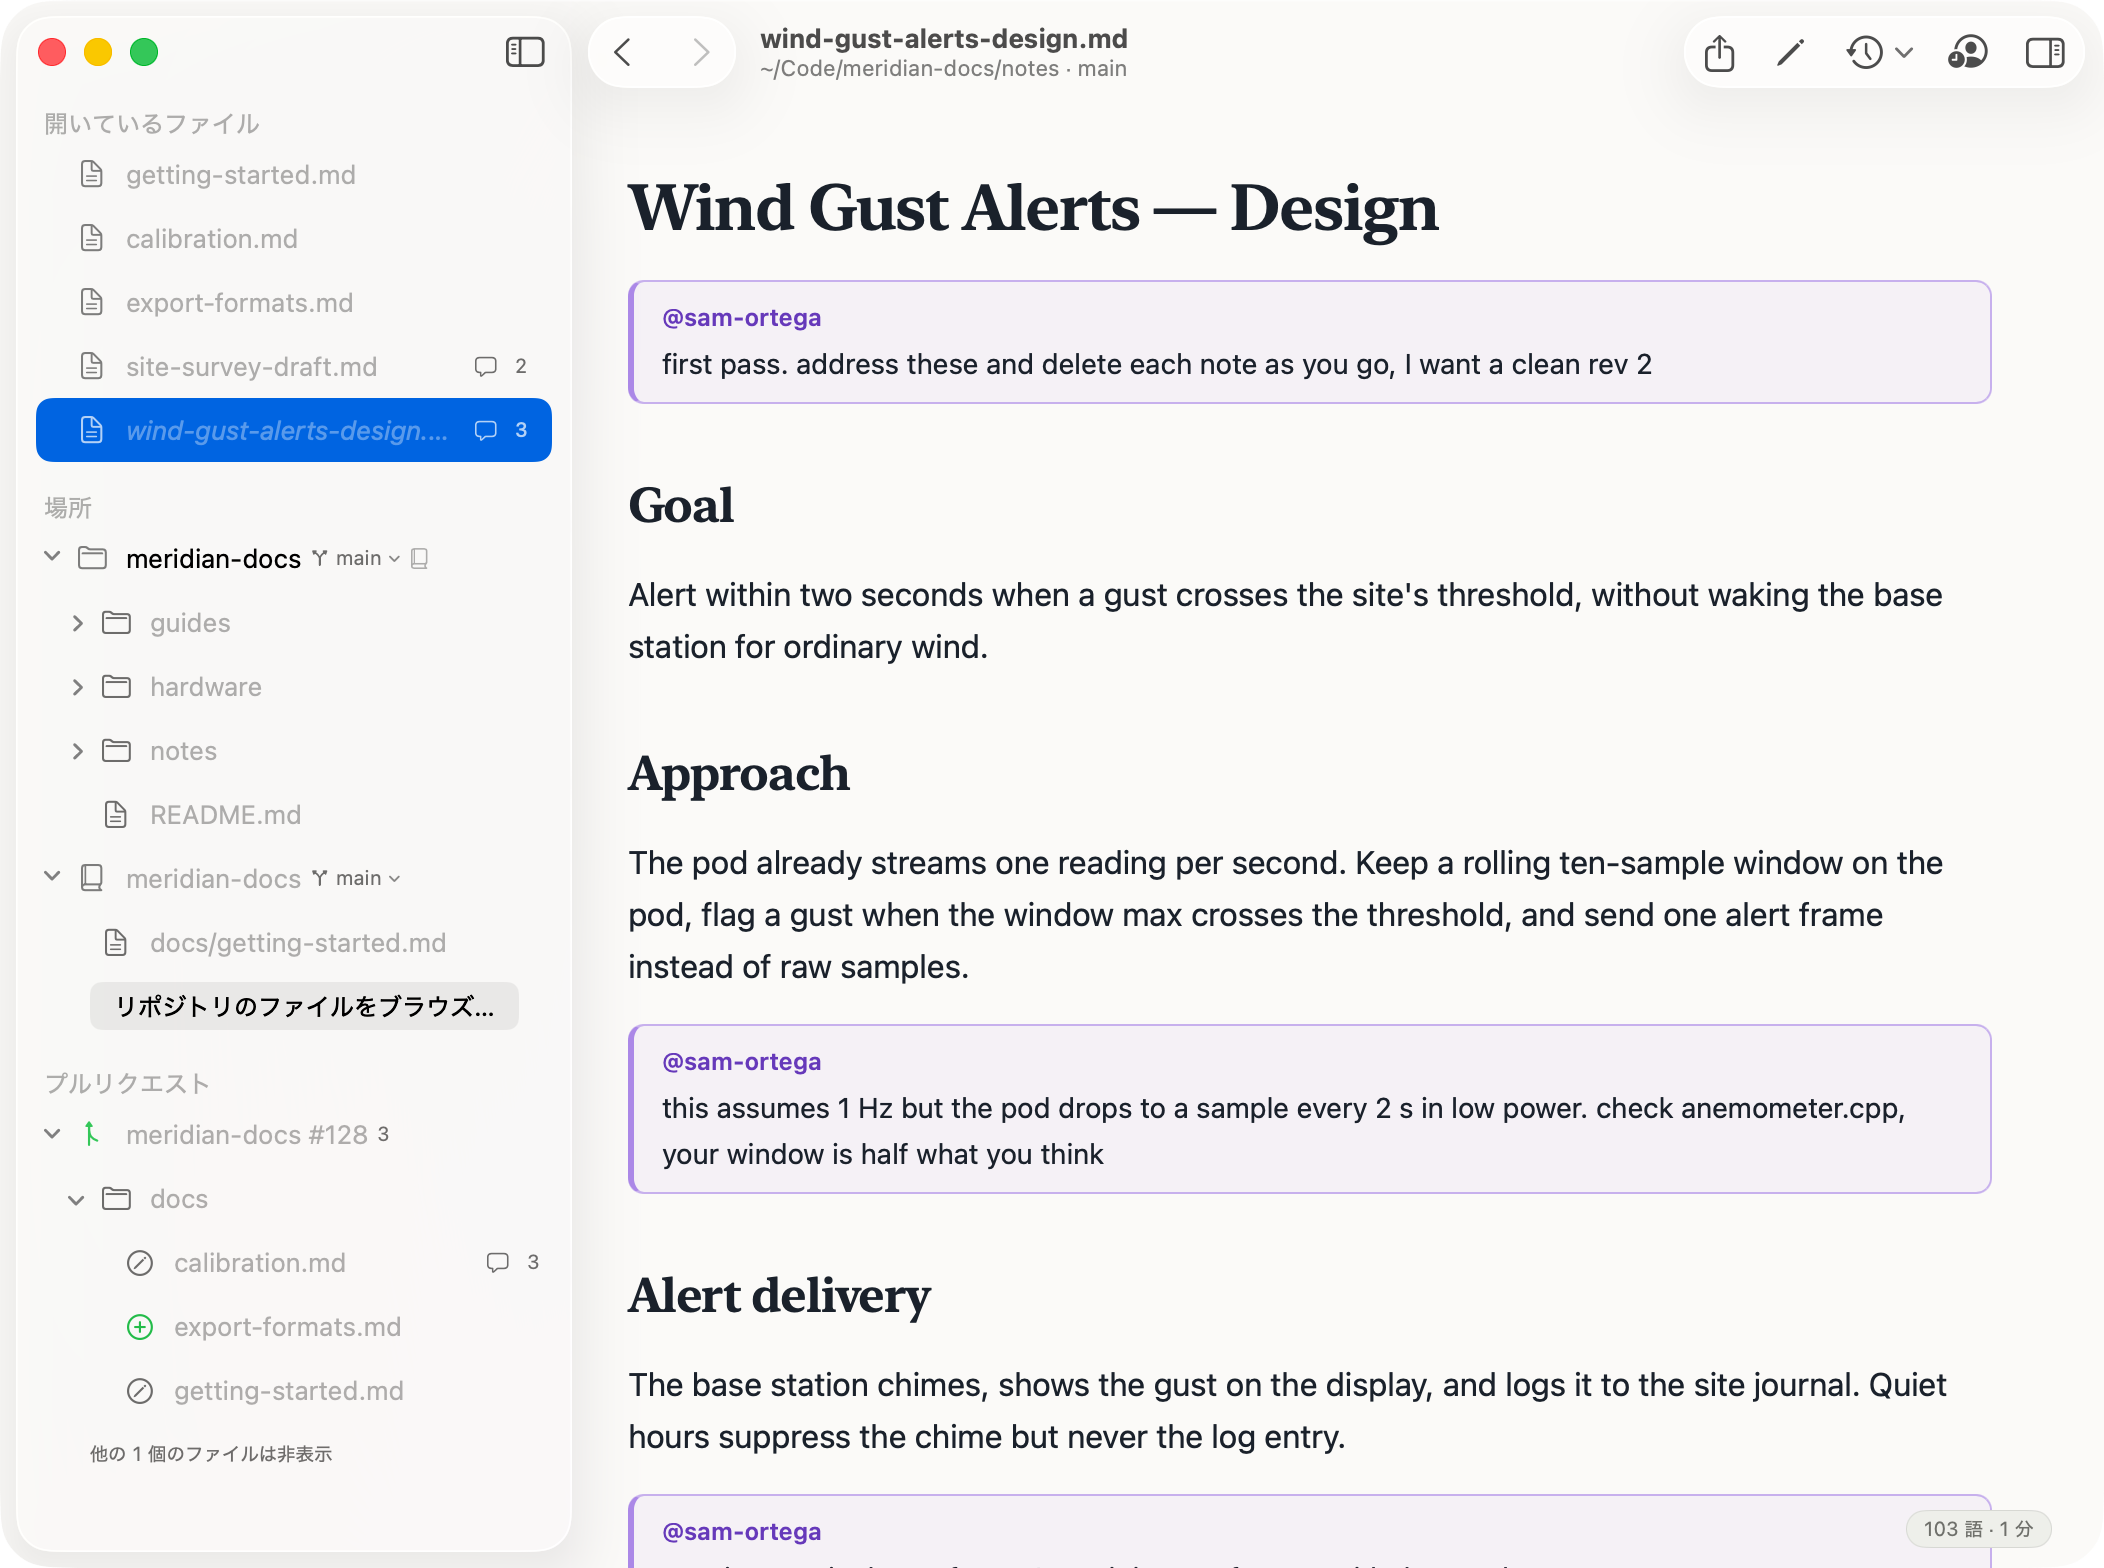Click リポジトリのファイルをブラウズ button
The image size is (2104, 1568).
[x=304, y=1006]
